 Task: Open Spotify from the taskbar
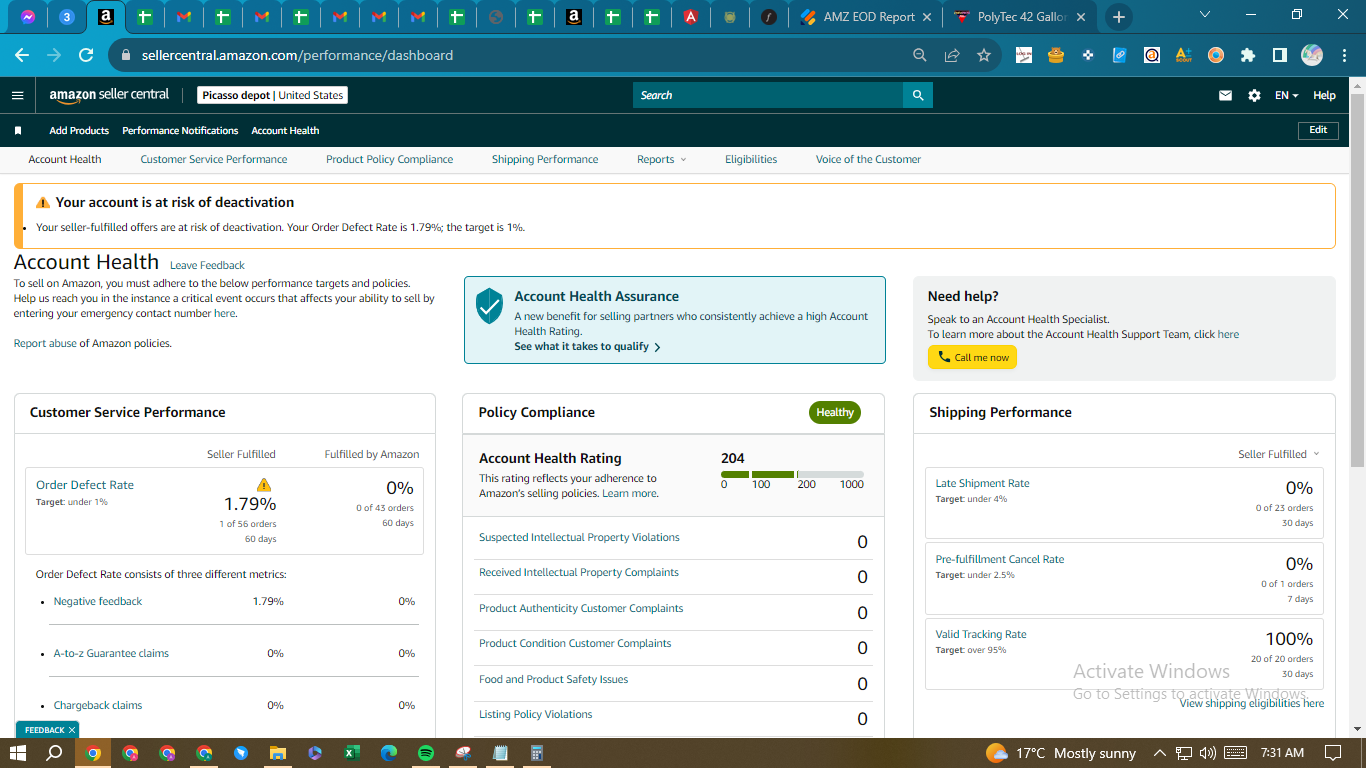[425, 753]
